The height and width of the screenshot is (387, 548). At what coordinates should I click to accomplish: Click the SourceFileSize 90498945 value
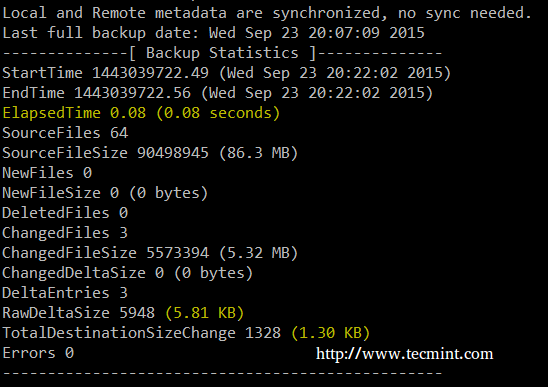pos(173,153)
